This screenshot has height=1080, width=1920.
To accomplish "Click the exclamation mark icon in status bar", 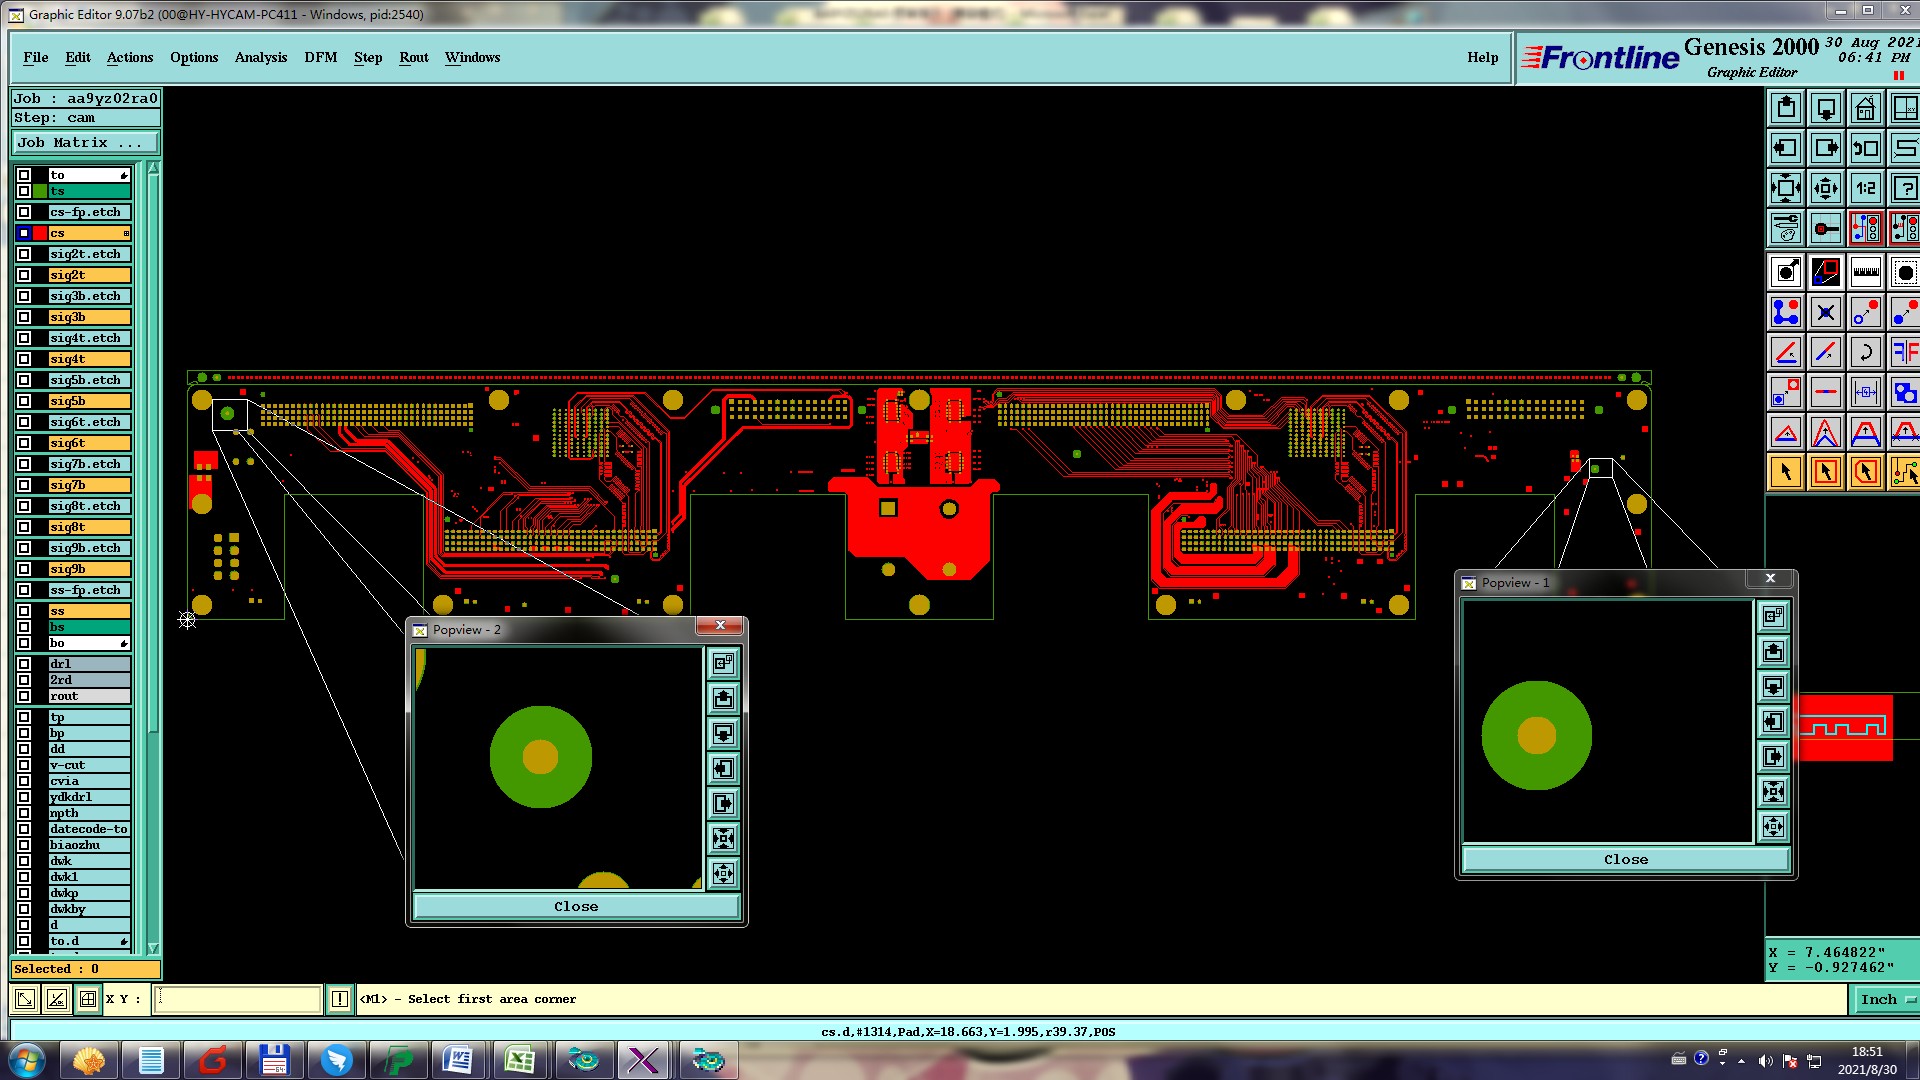I will point(340,999).
